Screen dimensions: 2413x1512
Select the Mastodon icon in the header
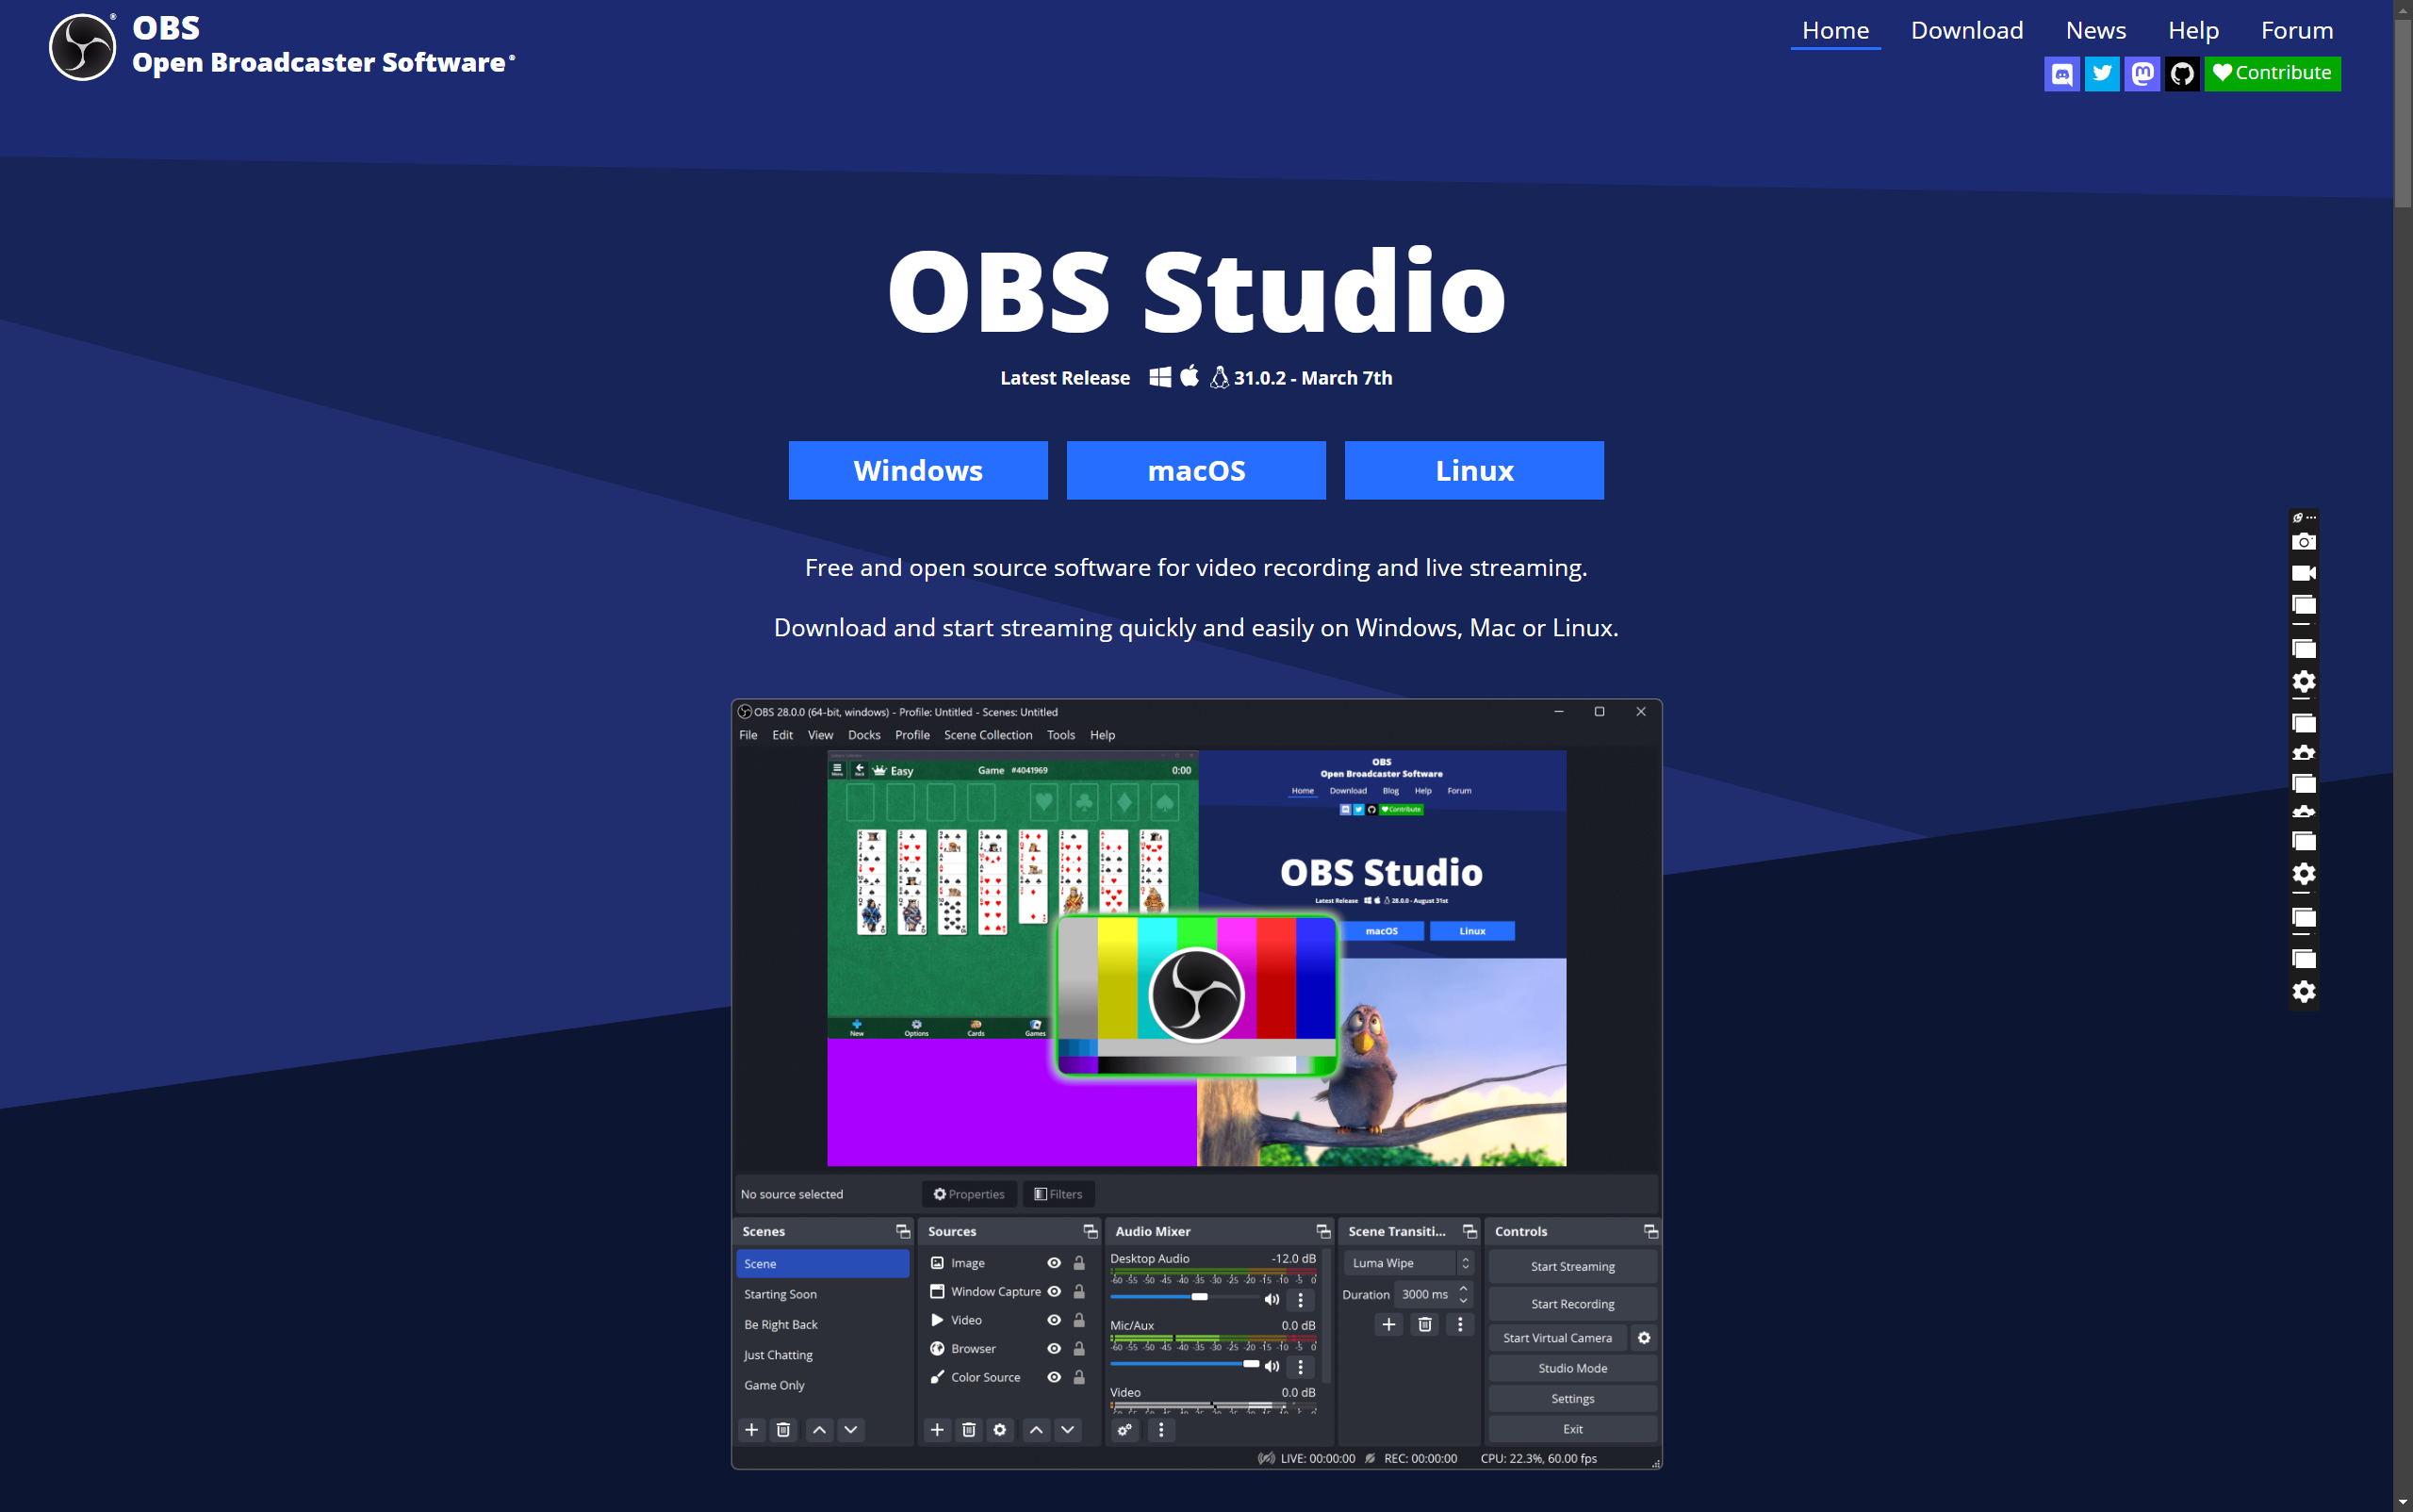(x=2142, y=73)
